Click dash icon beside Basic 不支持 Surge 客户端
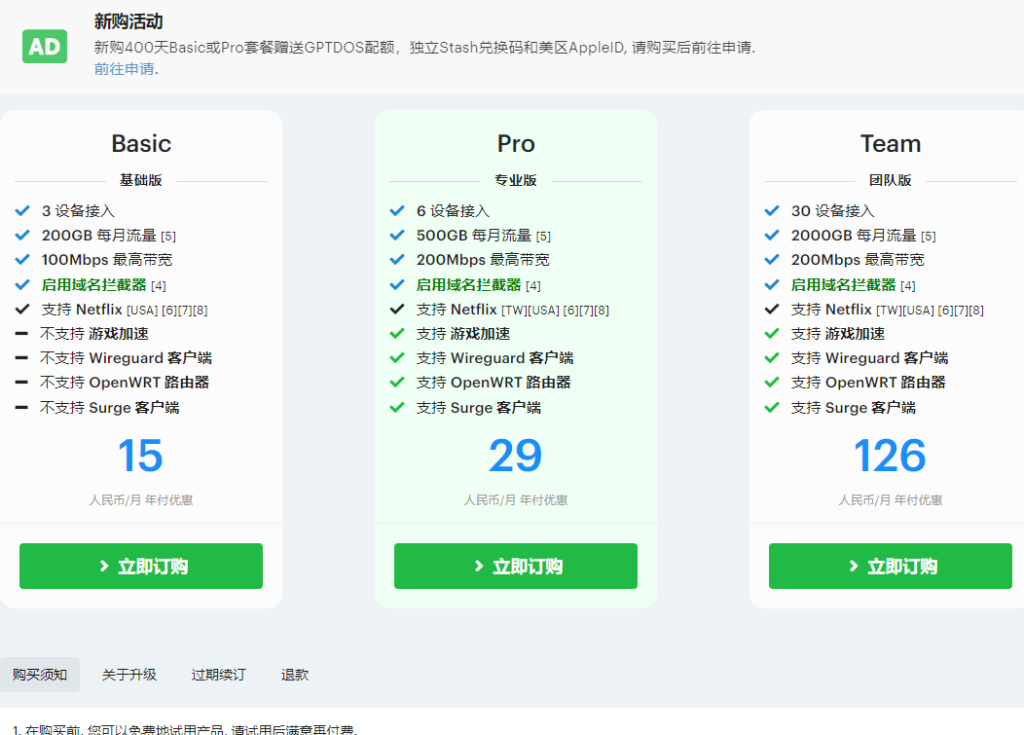 point(22,408)
